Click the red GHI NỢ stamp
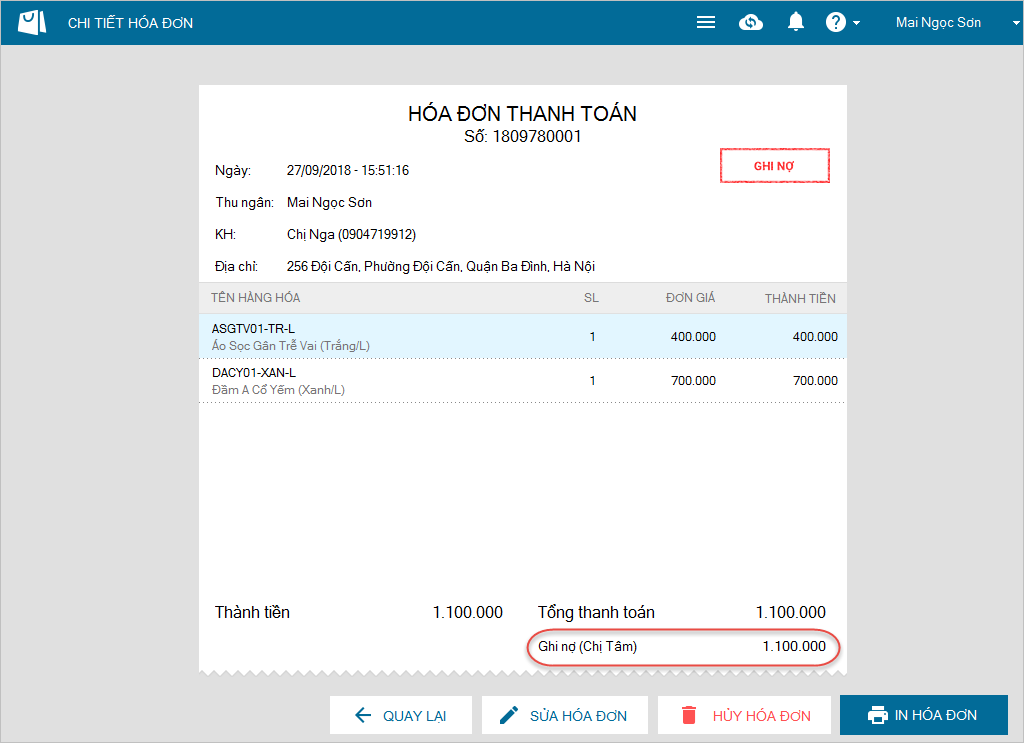This screenshot has height=743, width=1024. [774, 166]
